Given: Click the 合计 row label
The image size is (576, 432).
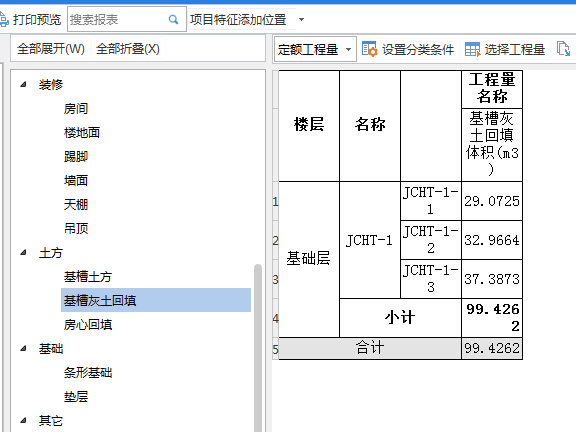Looking at the screenshot, I should [x=370, y=348].
